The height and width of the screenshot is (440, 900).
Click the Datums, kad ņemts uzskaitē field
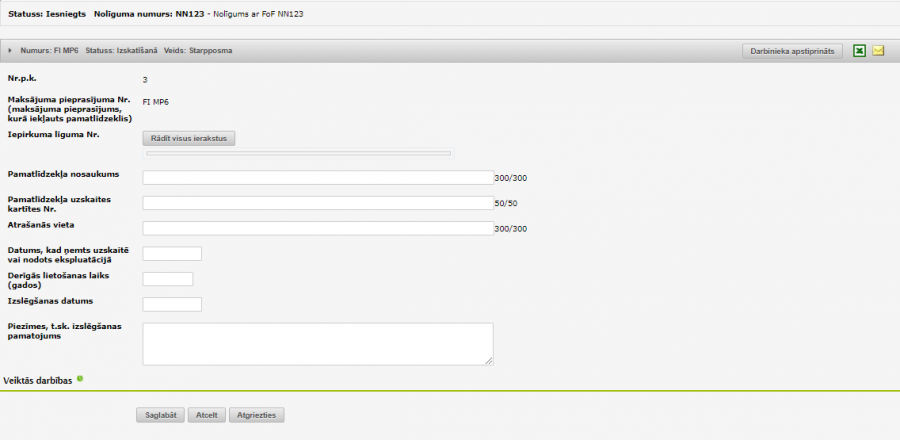[172, 253]
